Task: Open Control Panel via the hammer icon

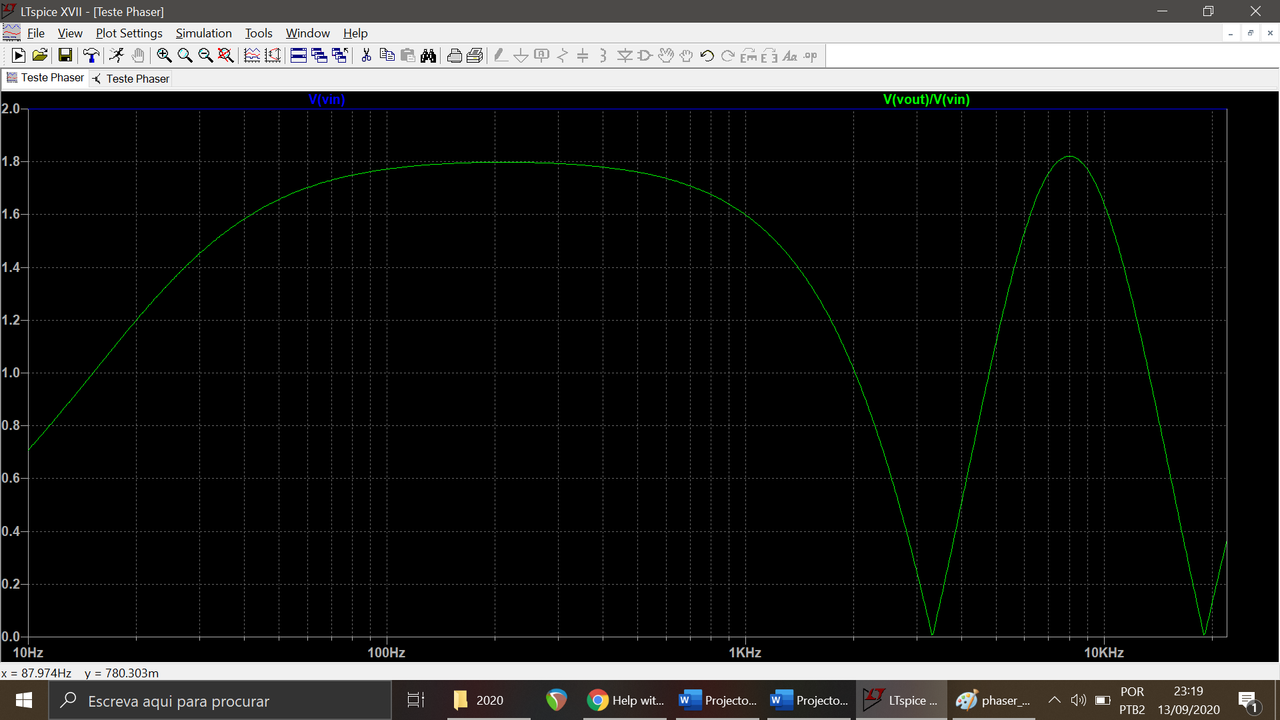Action: point(91,56)
